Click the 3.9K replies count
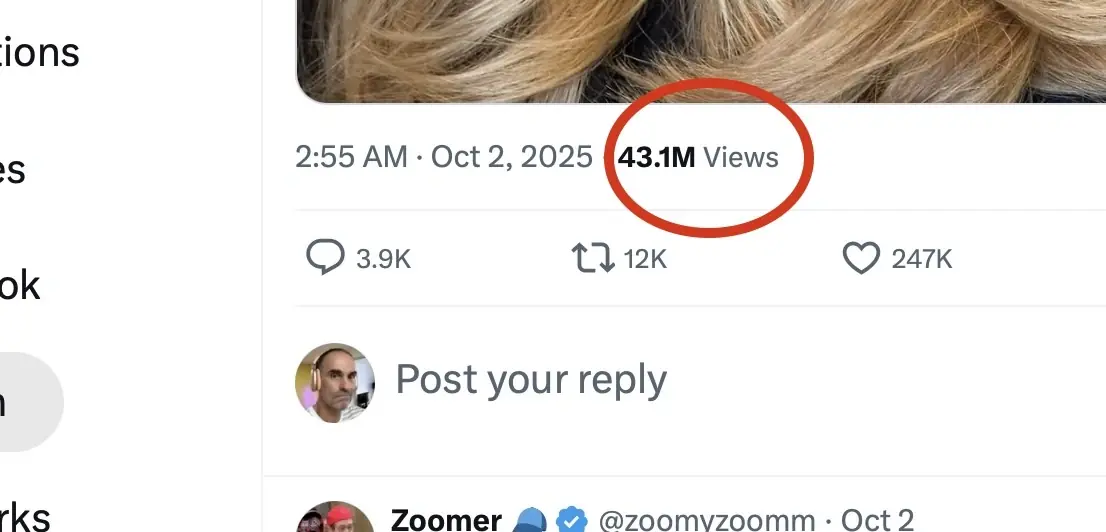 (x=384, y=260)
